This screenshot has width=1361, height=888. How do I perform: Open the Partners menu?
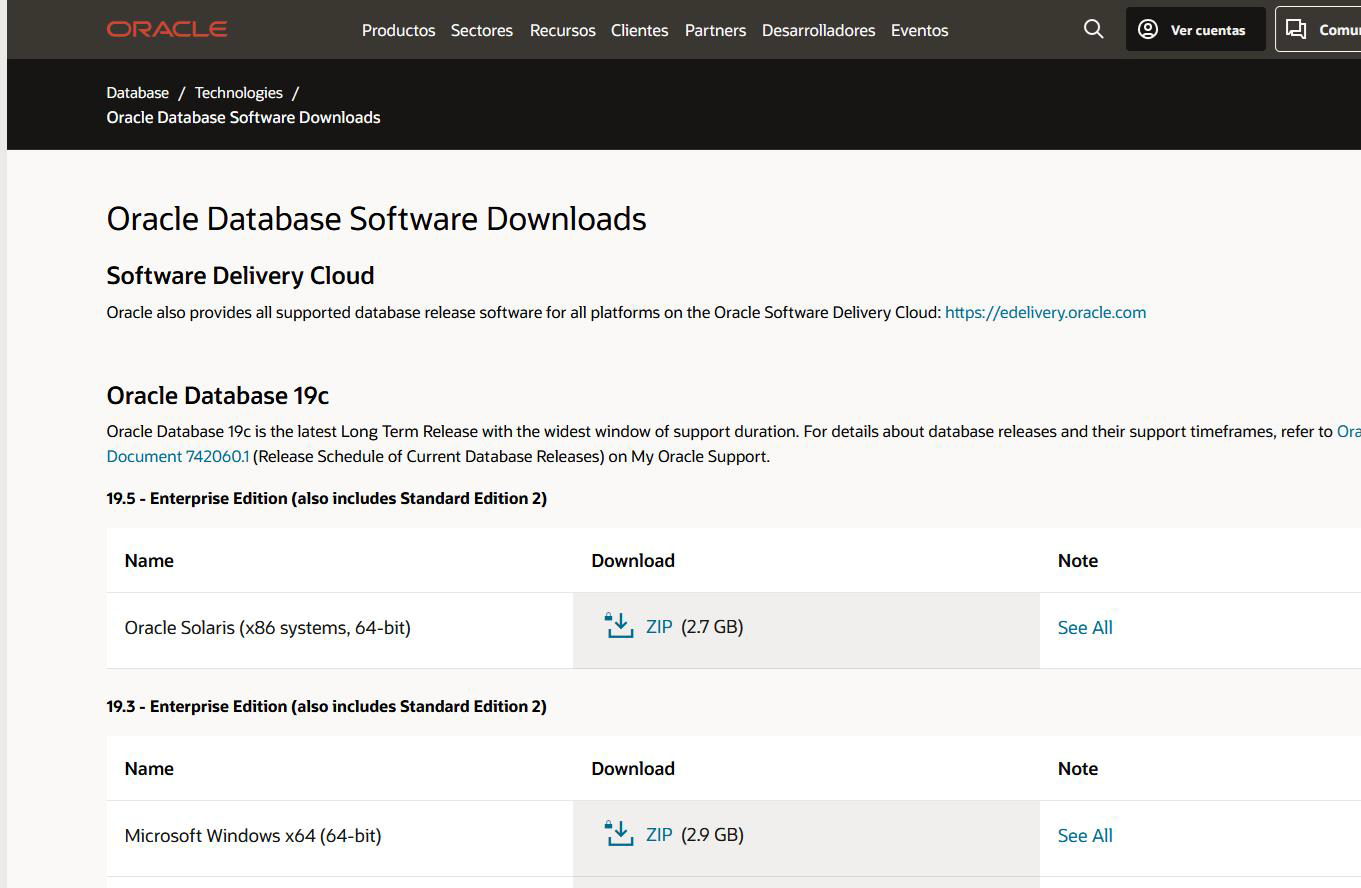coord(715,30)
